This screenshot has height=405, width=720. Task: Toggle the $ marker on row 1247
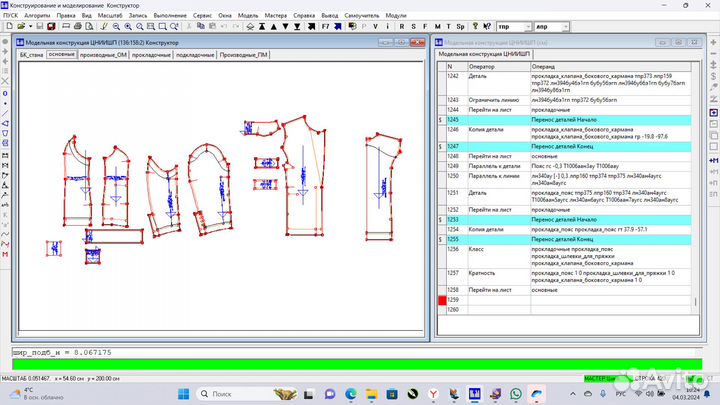441,146
